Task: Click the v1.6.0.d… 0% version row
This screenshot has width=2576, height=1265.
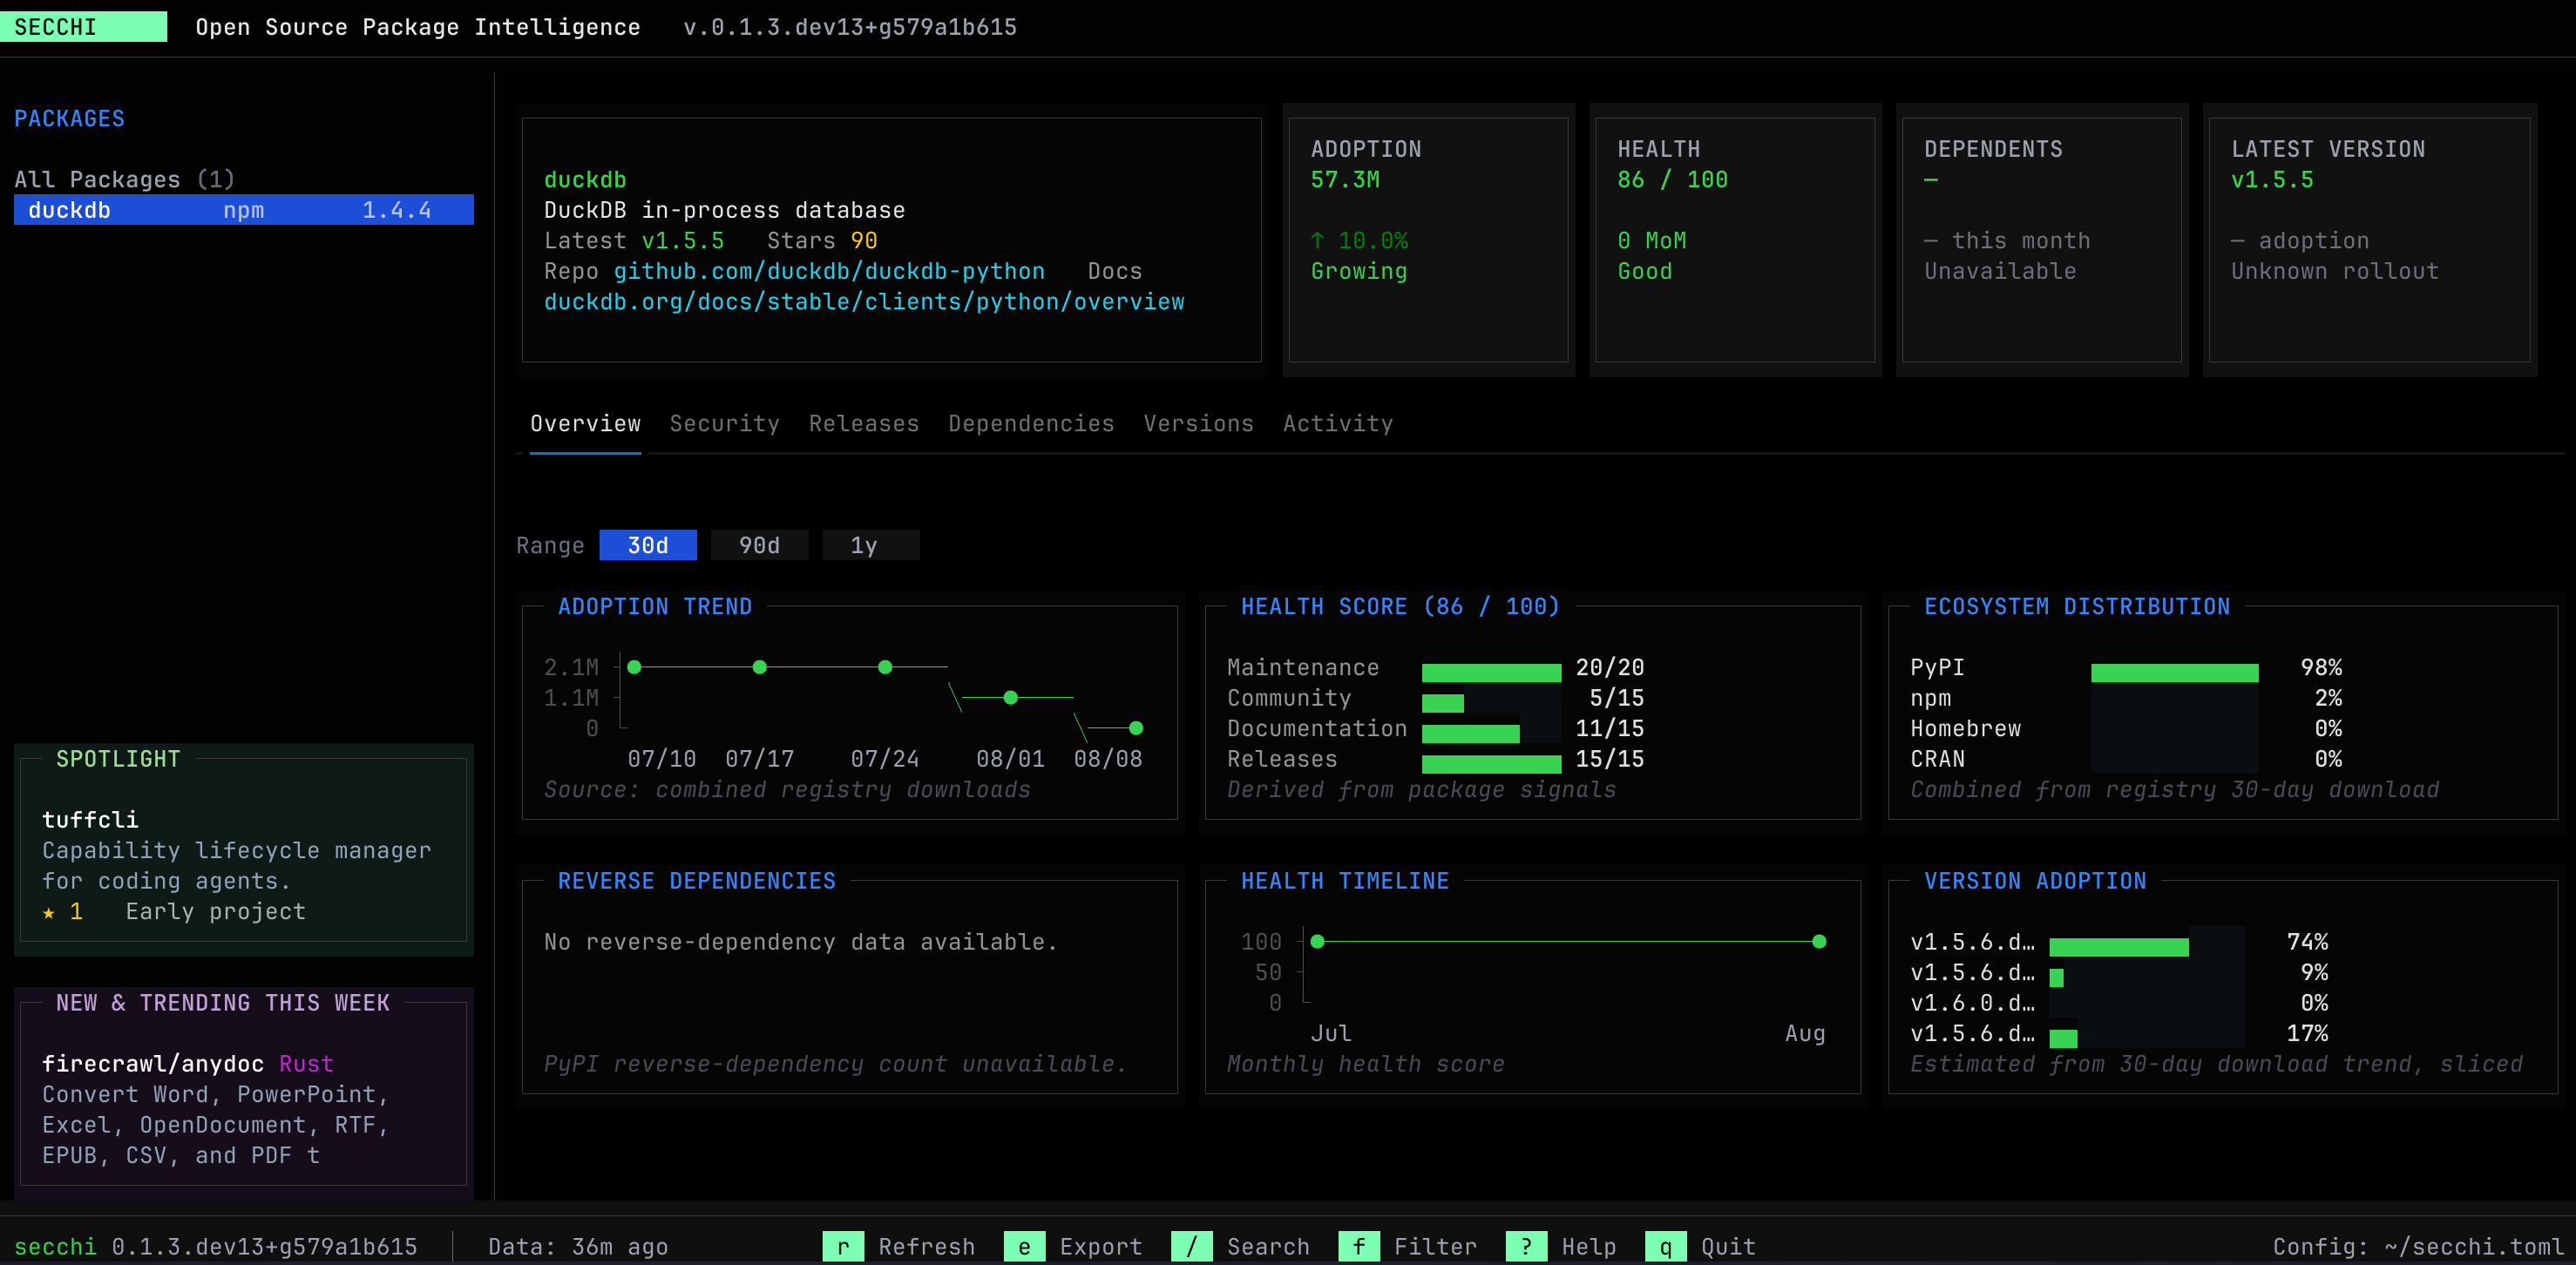Action: 2119,1002
